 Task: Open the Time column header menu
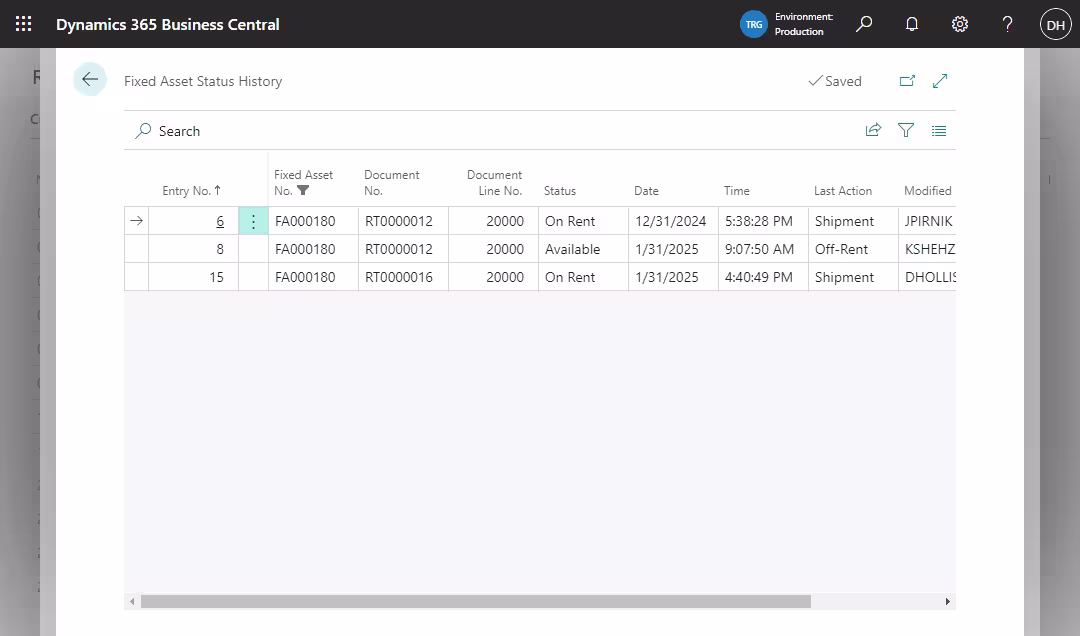point(736,191)
